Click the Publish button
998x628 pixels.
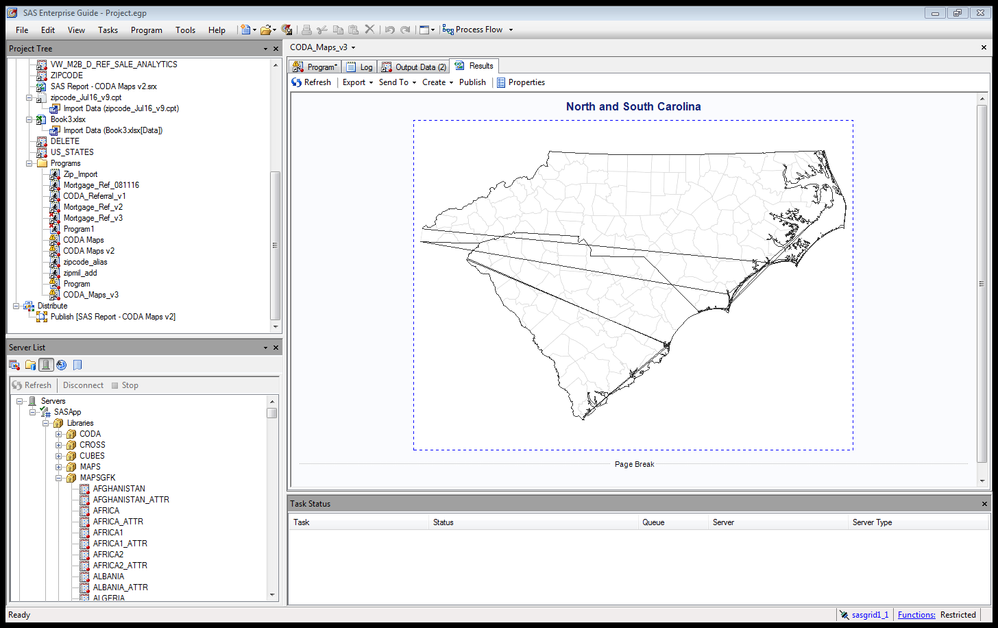click(472, 83)
